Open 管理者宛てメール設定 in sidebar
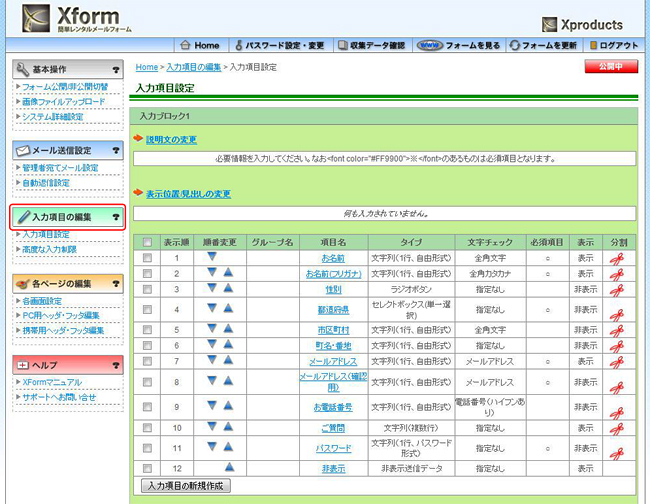This screenshot has width=650, height=504. [60, 168]
